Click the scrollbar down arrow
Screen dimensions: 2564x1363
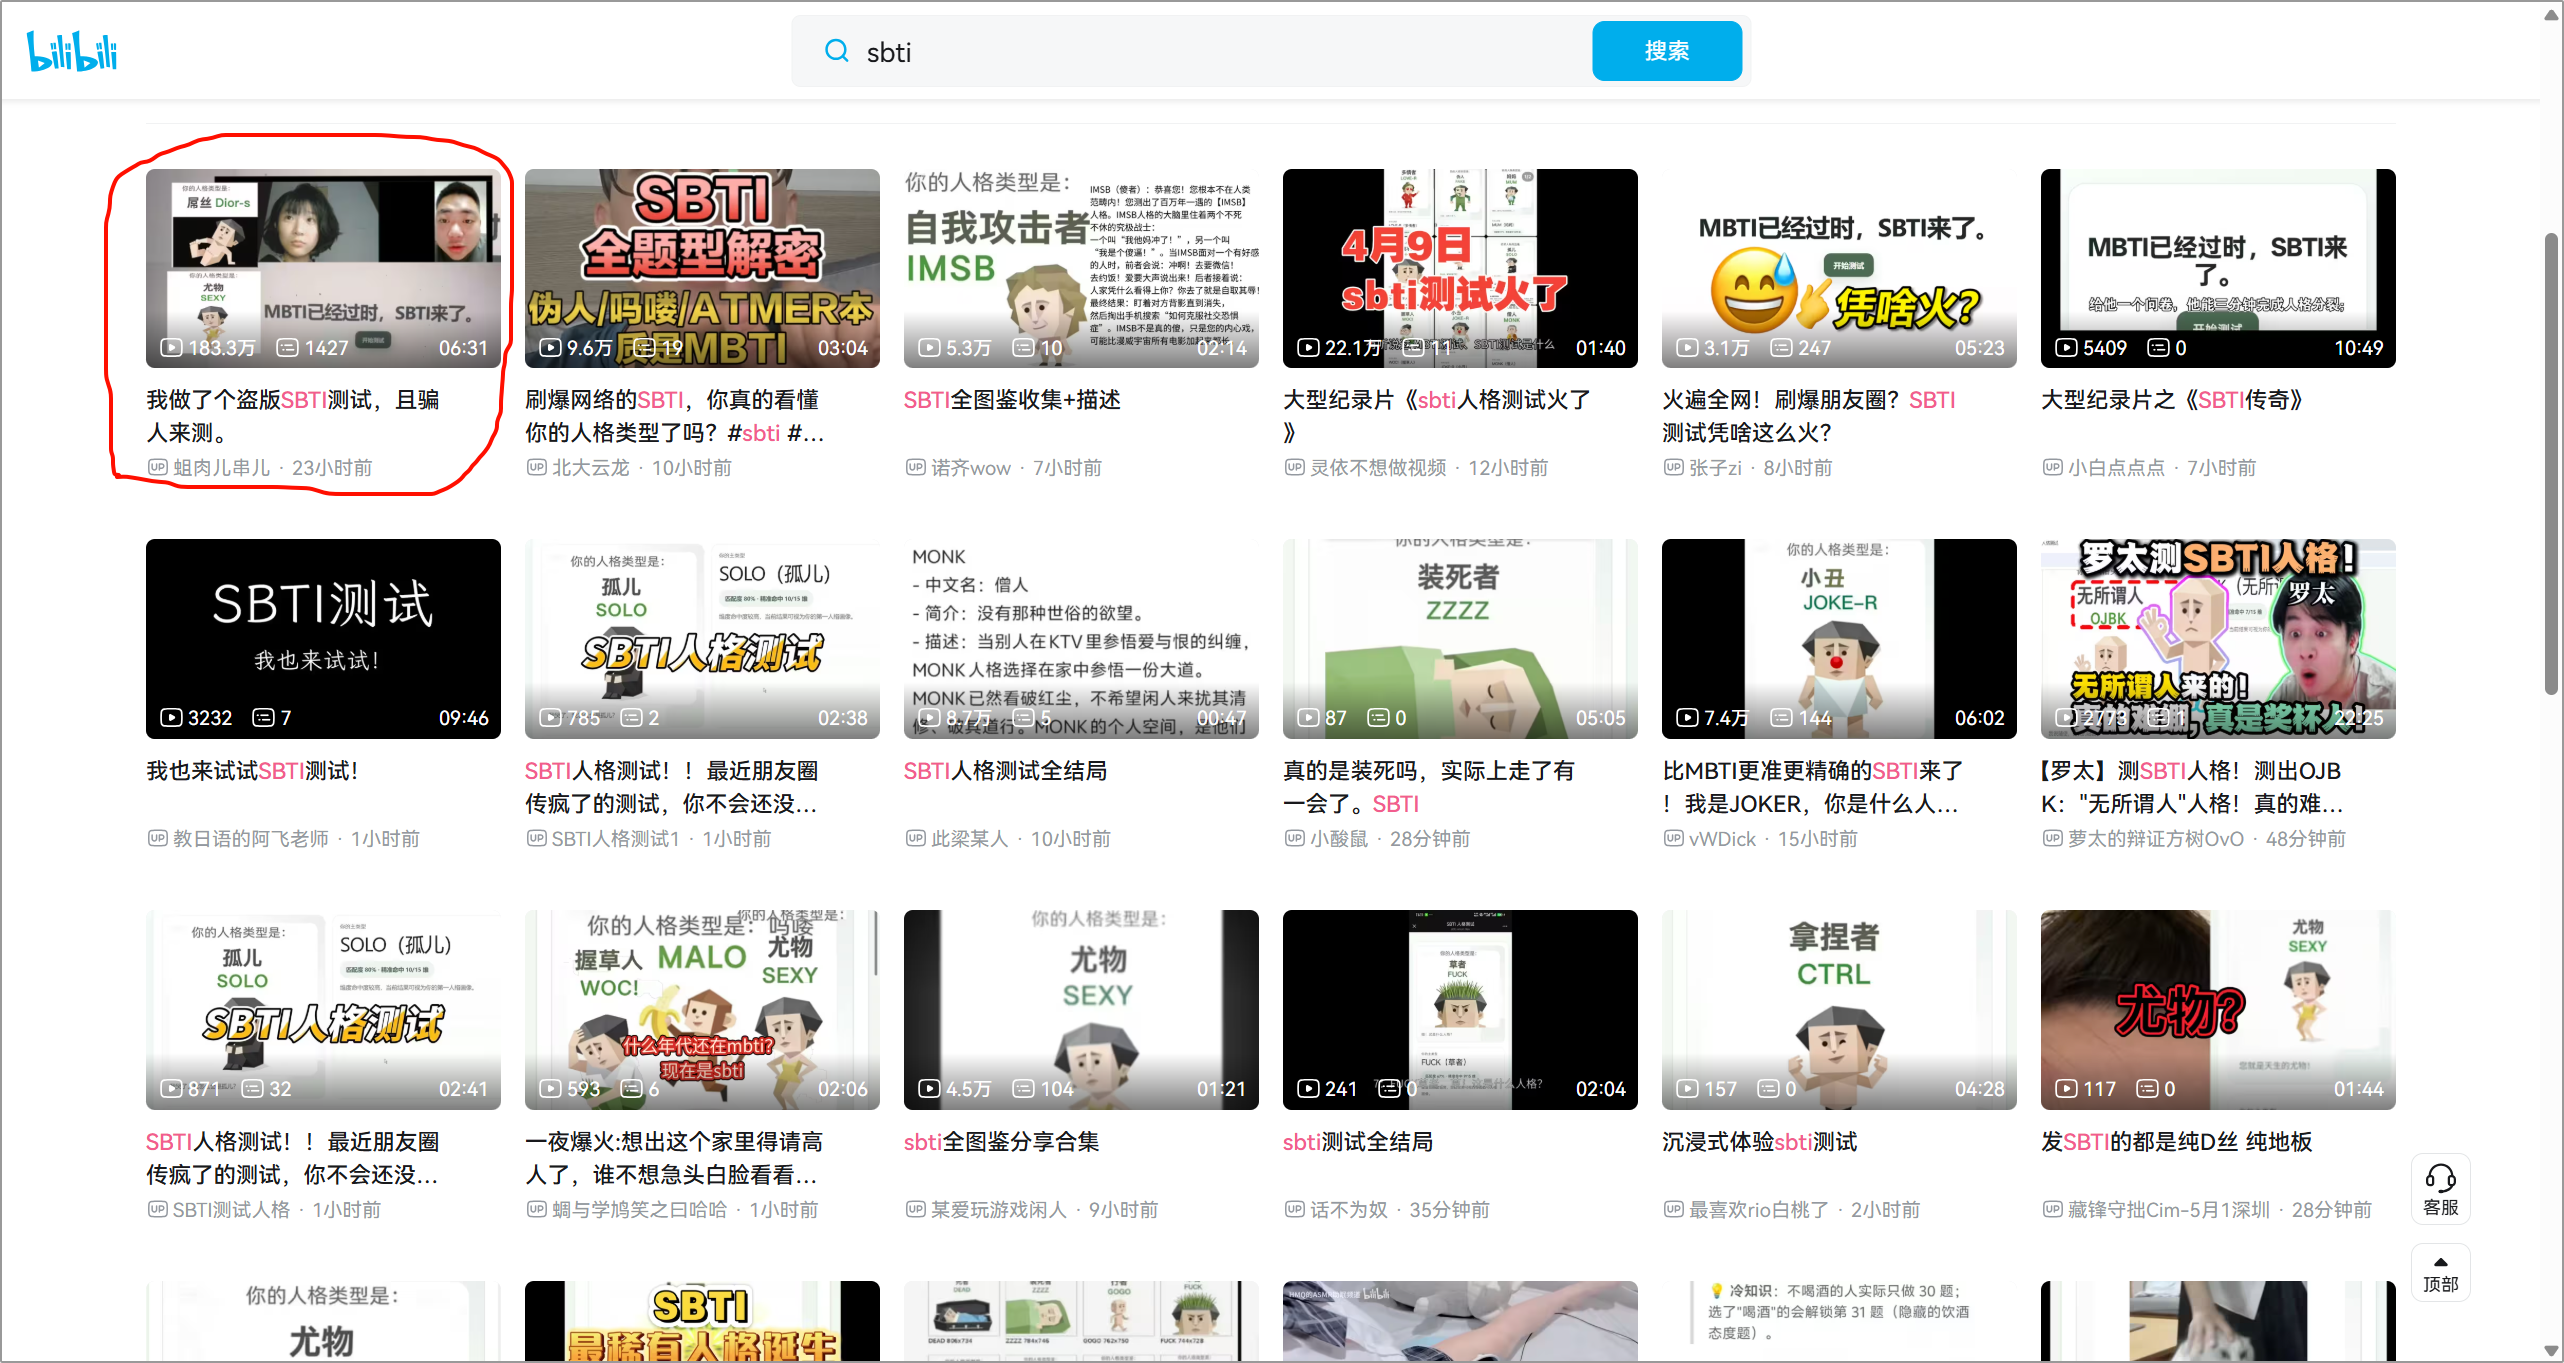(2552, 1350)
